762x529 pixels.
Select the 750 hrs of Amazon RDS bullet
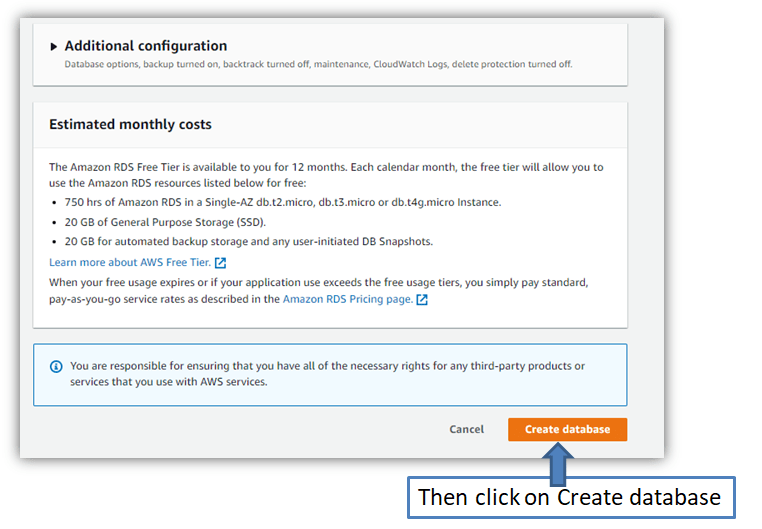pyautogui.click(x=283, y=203)
